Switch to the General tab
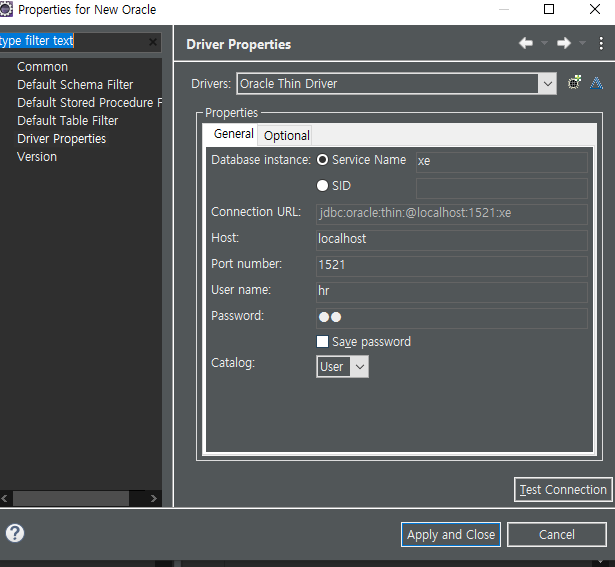 234,134
